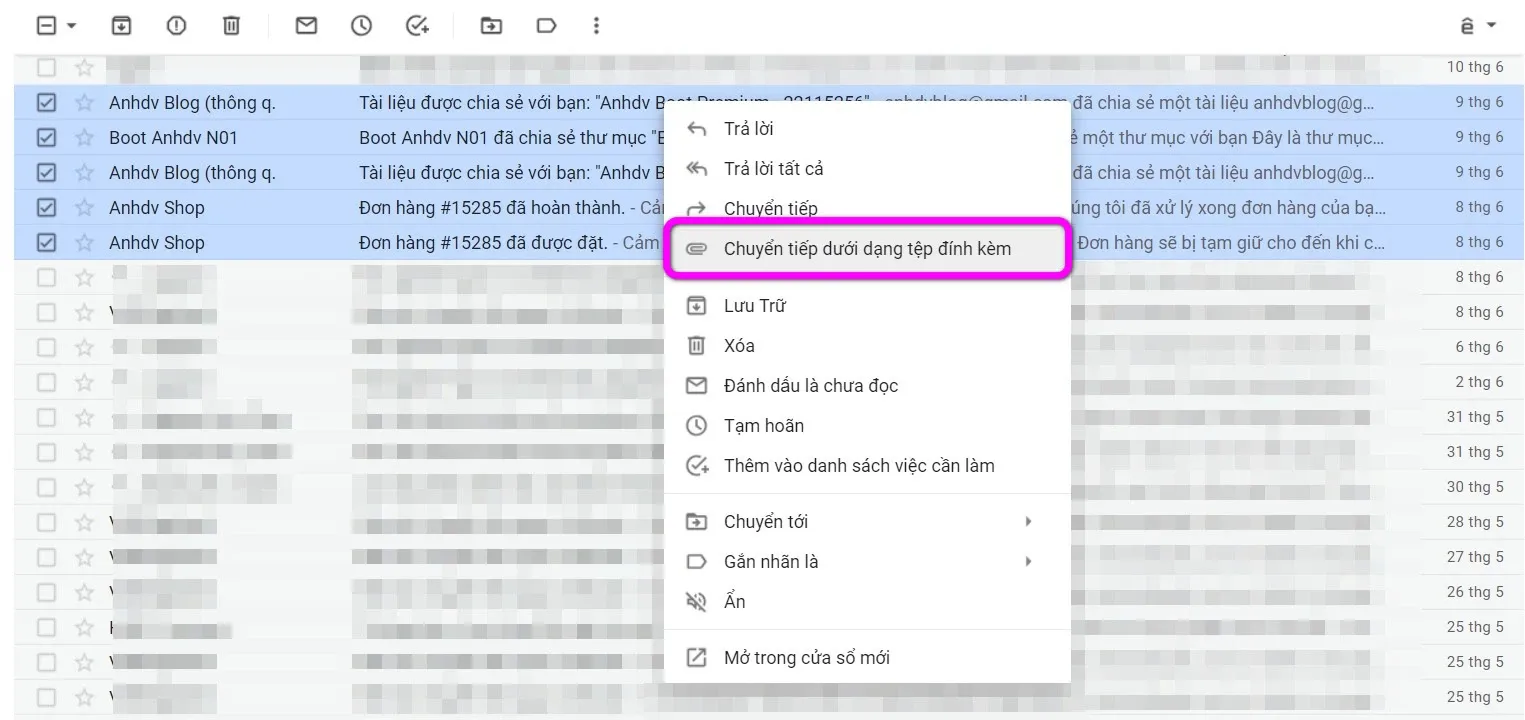Select 'Mở trong cửa sổ mới' in the context menu

tap(867, 658)
